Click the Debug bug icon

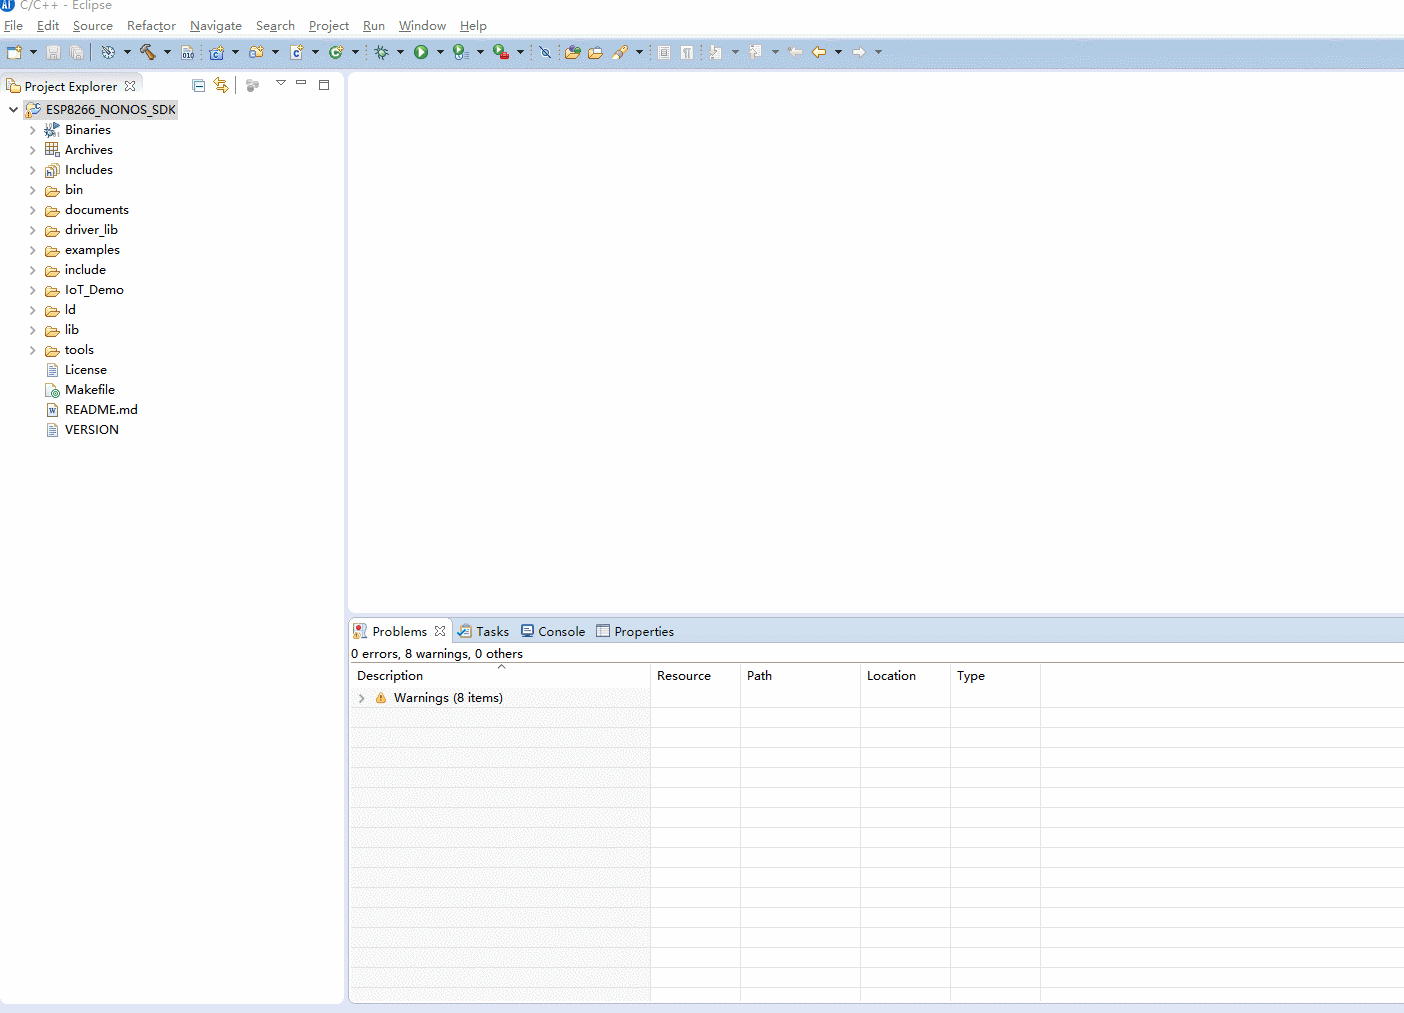click(x=381, y=52)
